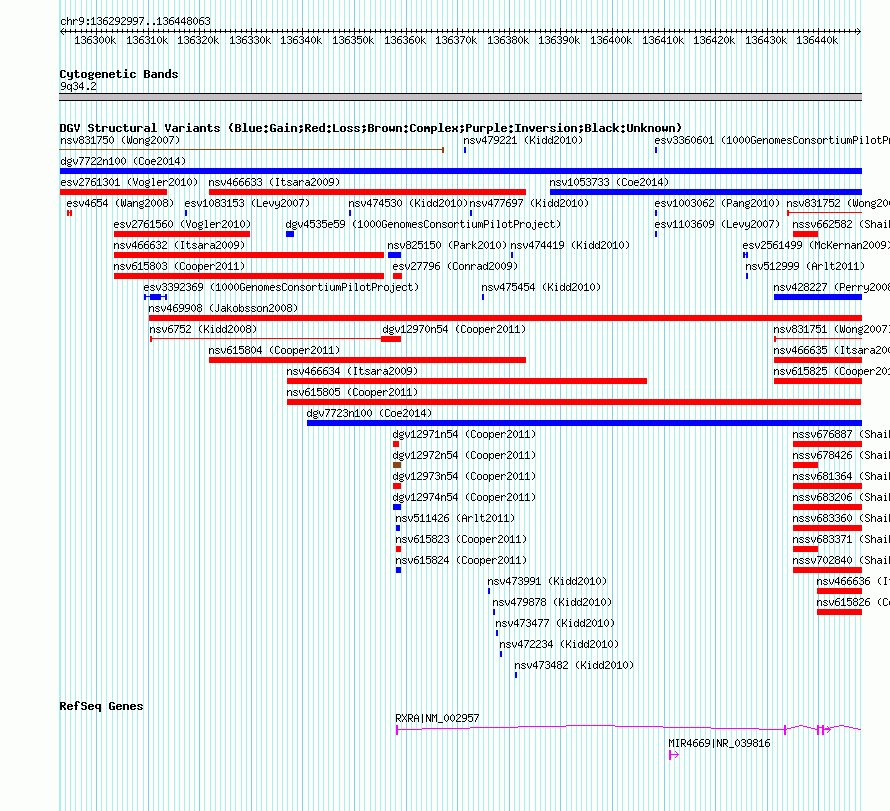Click esv1003062 (Pang2010) label

[717, 203]
